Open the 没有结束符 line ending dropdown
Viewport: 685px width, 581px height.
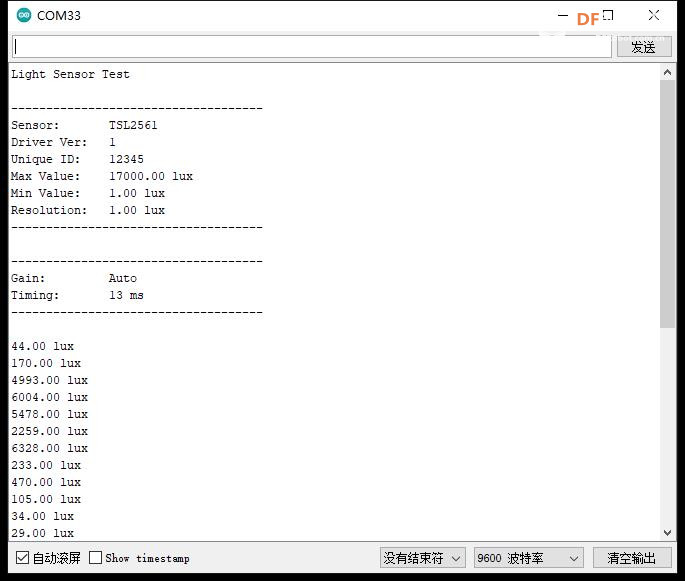(422, 558)
